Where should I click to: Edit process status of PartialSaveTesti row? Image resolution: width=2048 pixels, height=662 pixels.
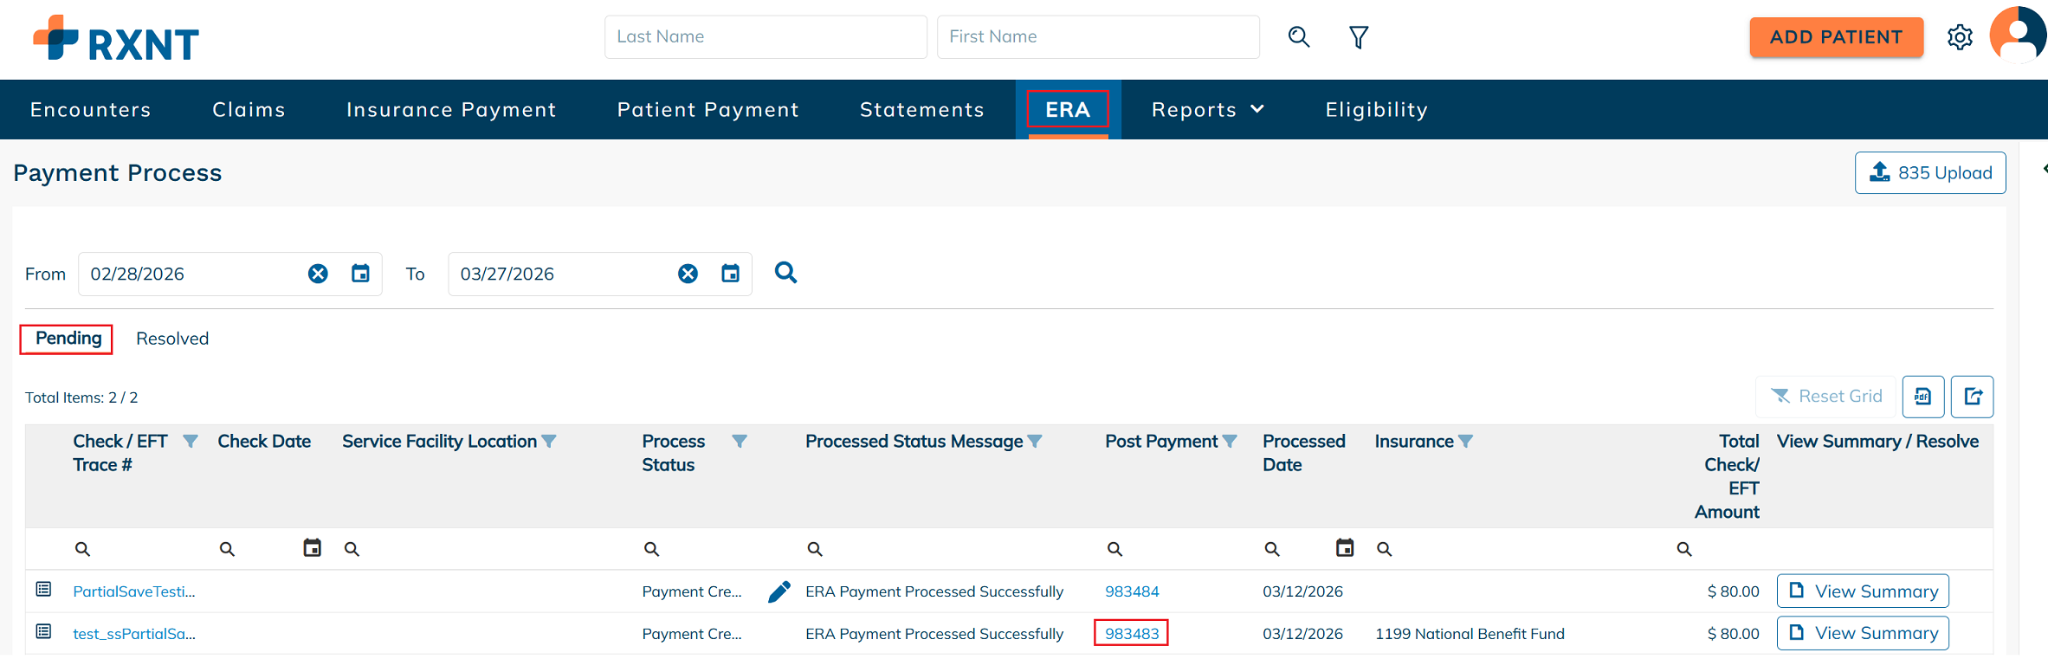(779, 592)
